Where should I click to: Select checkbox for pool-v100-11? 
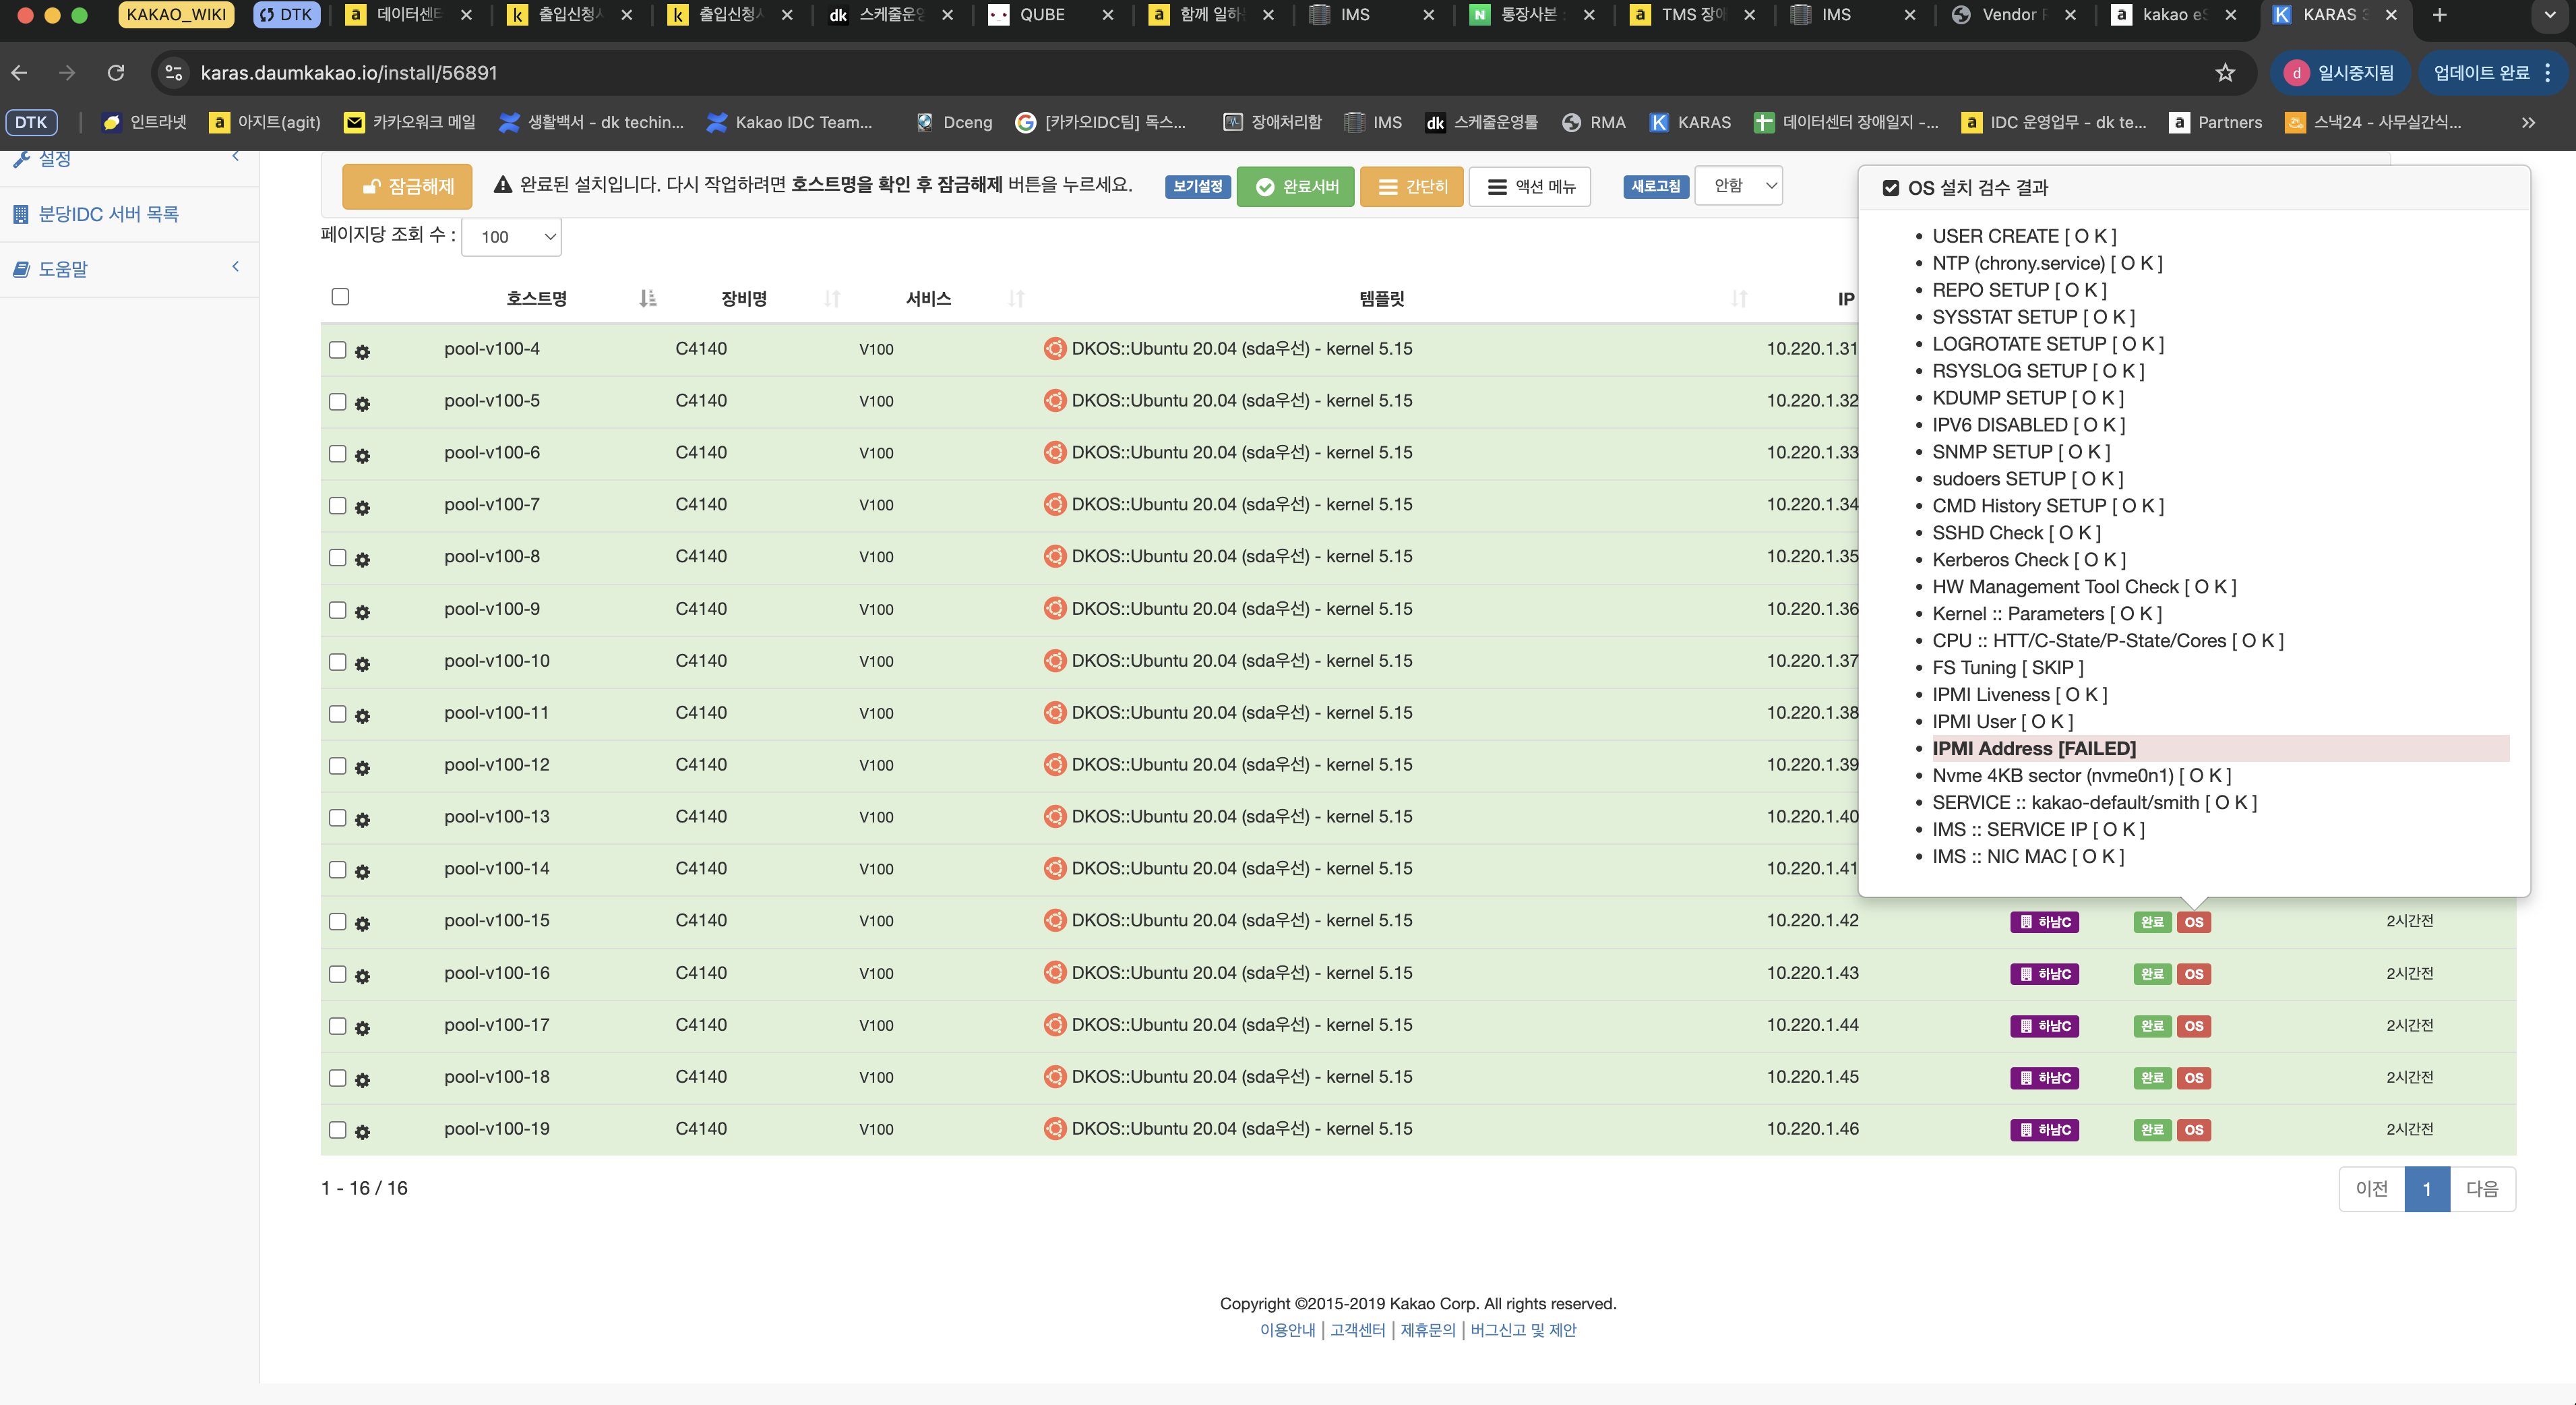tap(337, 713)
